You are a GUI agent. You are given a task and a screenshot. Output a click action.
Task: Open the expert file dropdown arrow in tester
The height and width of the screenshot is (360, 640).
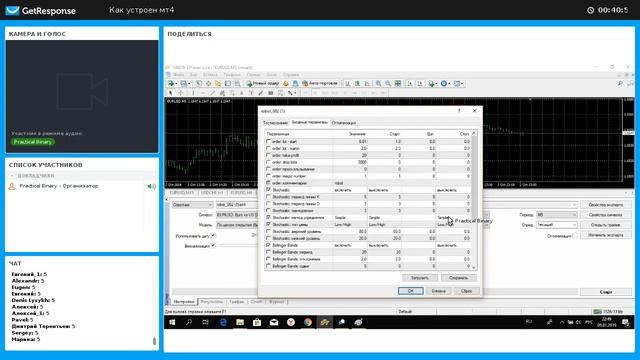pos(574,204)
